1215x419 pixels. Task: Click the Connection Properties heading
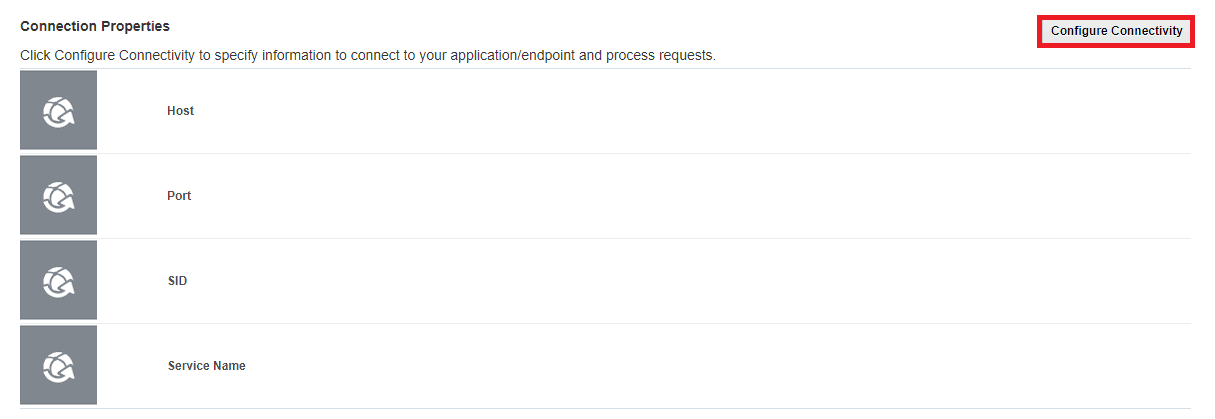pos(95,26)
